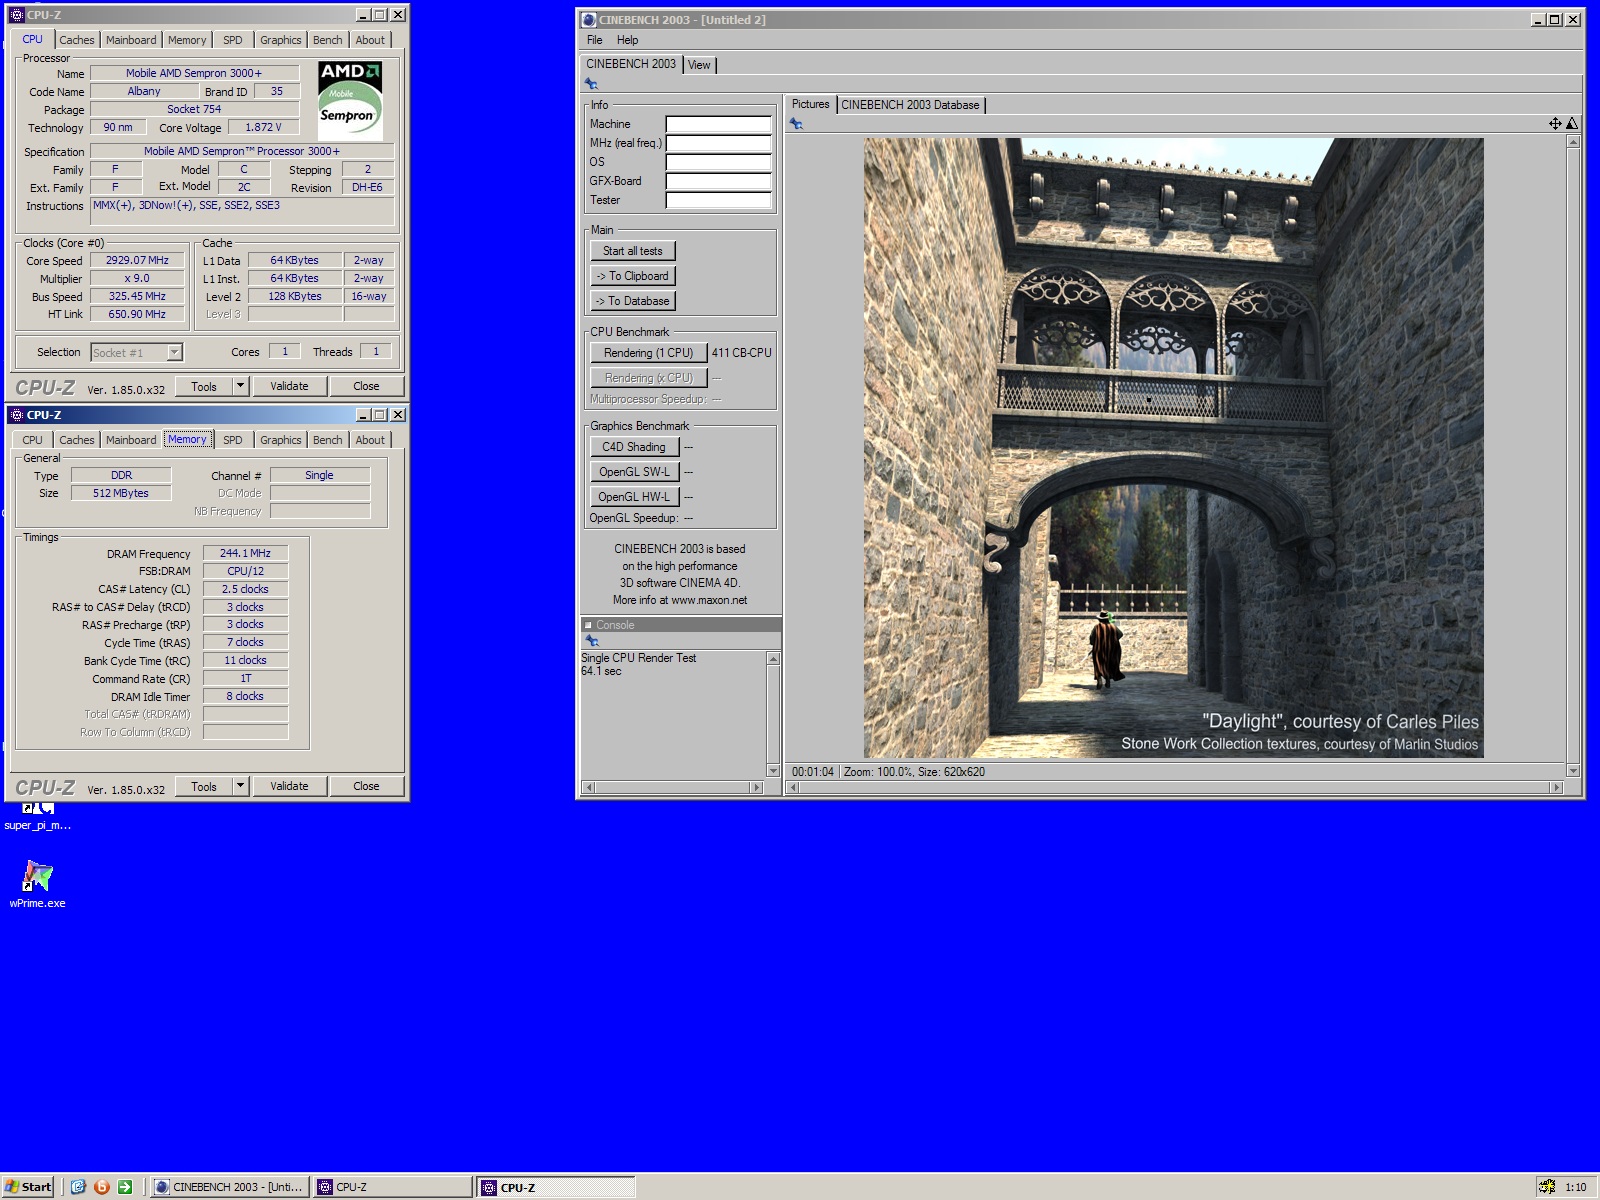Screen dimensions: 1600x1200
Task: Click the clock showing 1:10
Action: pos(1576,1187)
